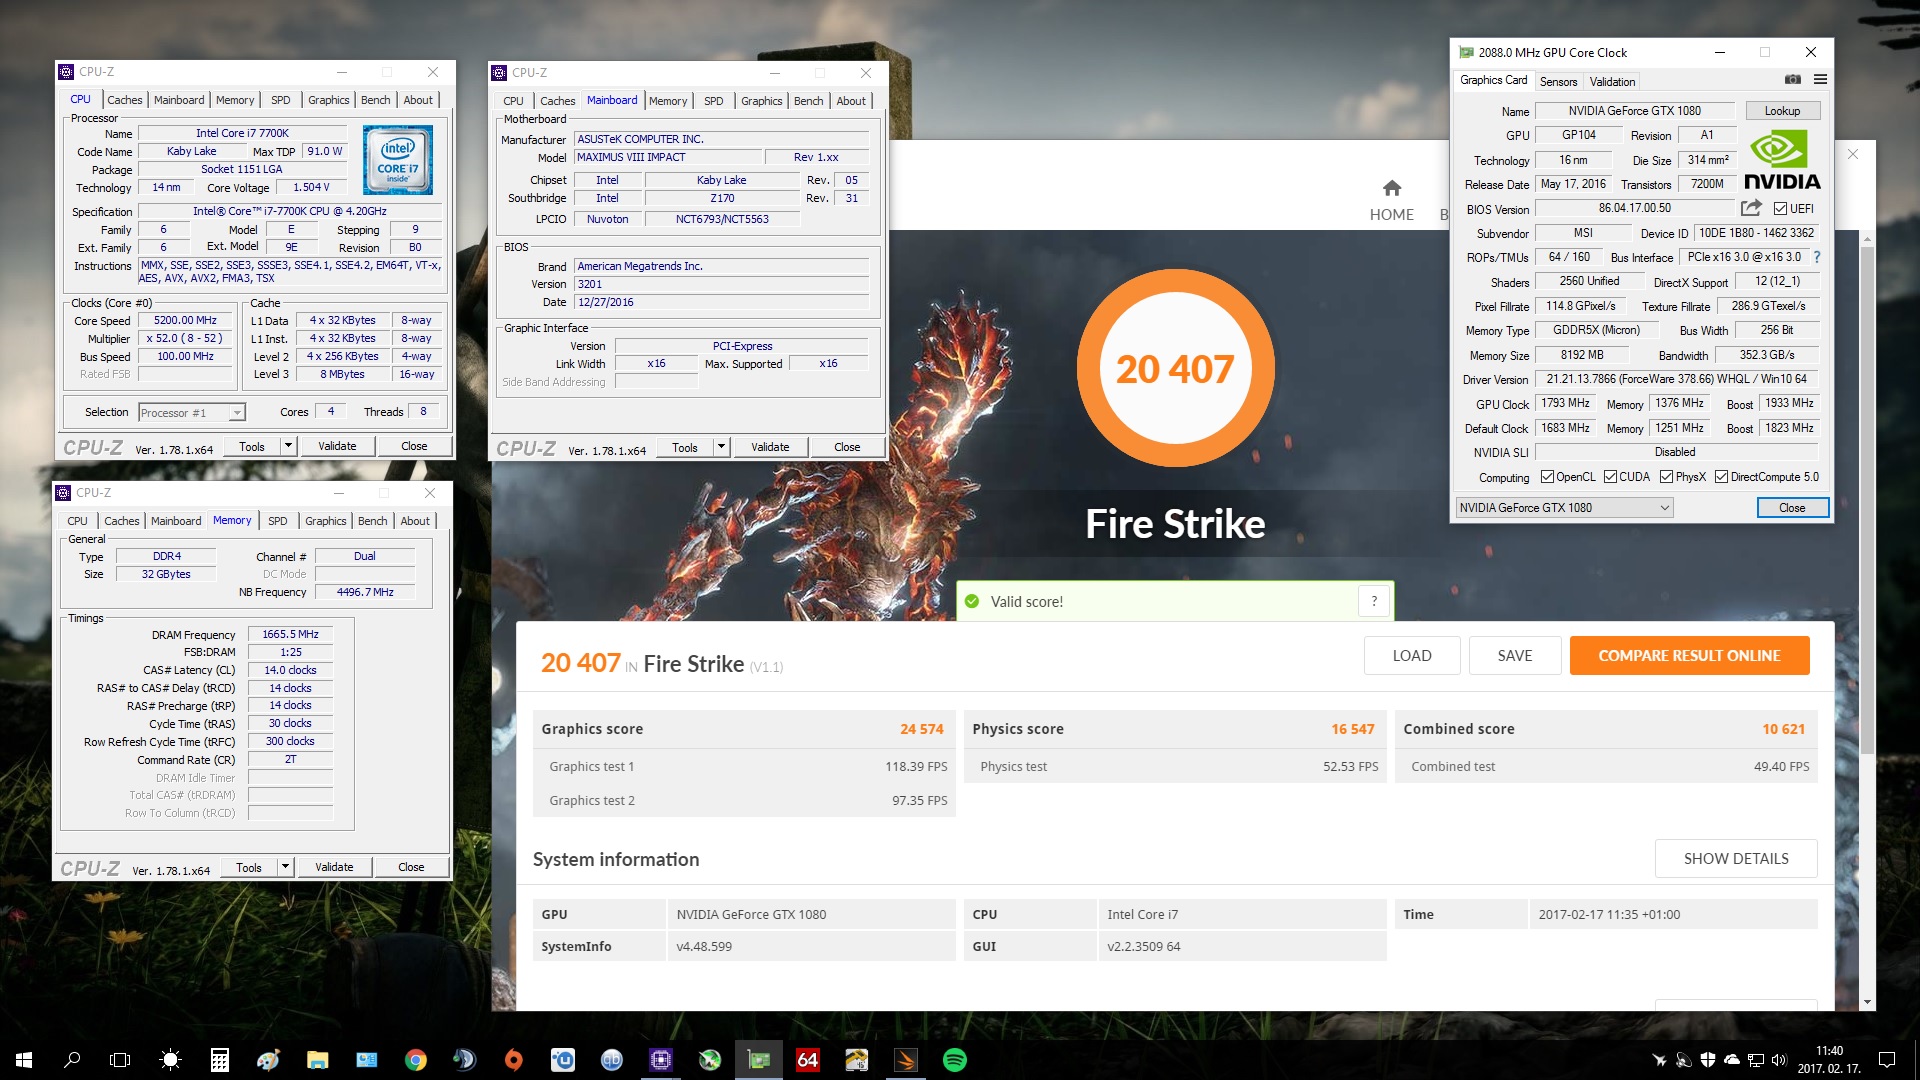This screenshot has height=1080, width=1920.
Task: Toggle the PhysX checkbox
Action: tap(1666, 477)
